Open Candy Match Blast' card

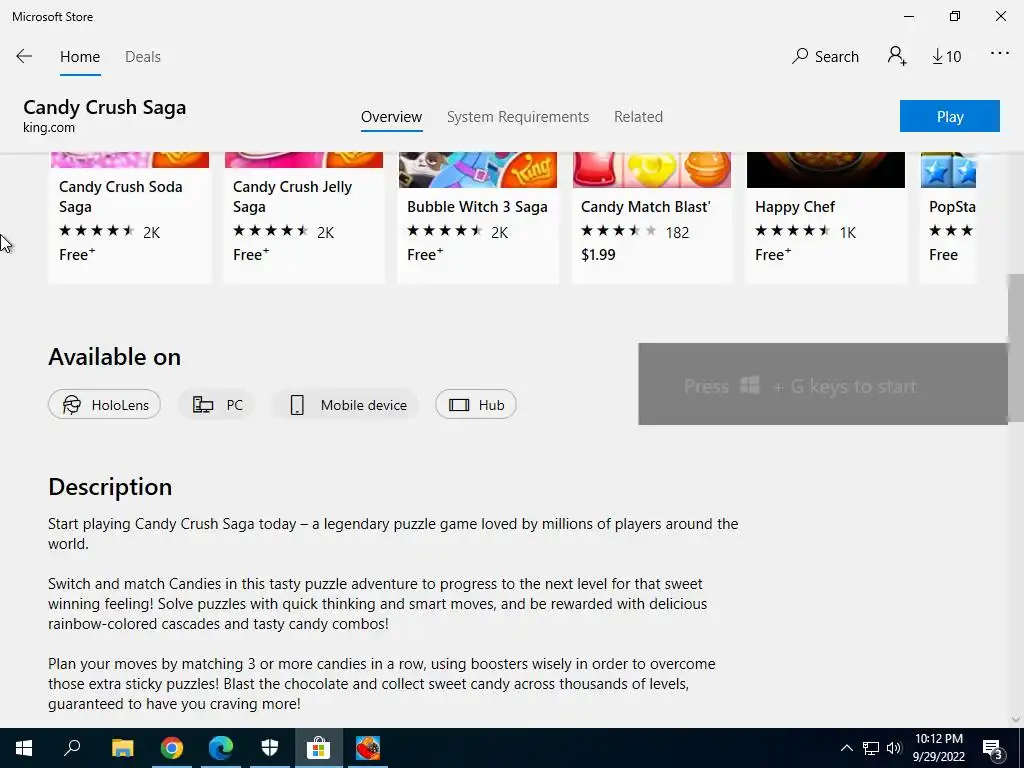tap(652, 218)
